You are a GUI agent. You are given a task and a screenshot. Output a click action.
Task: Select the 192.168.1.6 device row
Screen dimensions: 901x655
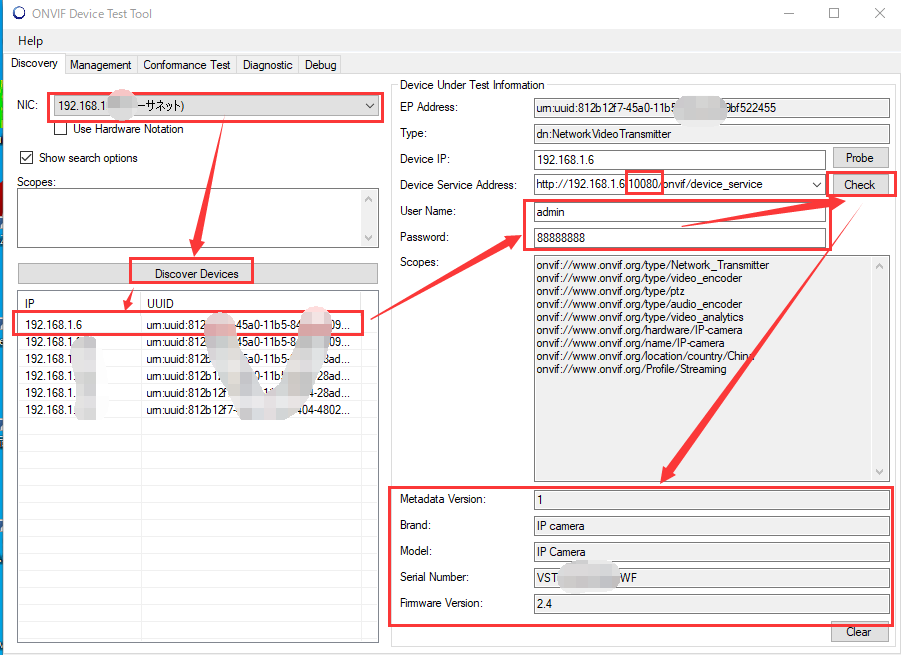[x=190, y=325]
